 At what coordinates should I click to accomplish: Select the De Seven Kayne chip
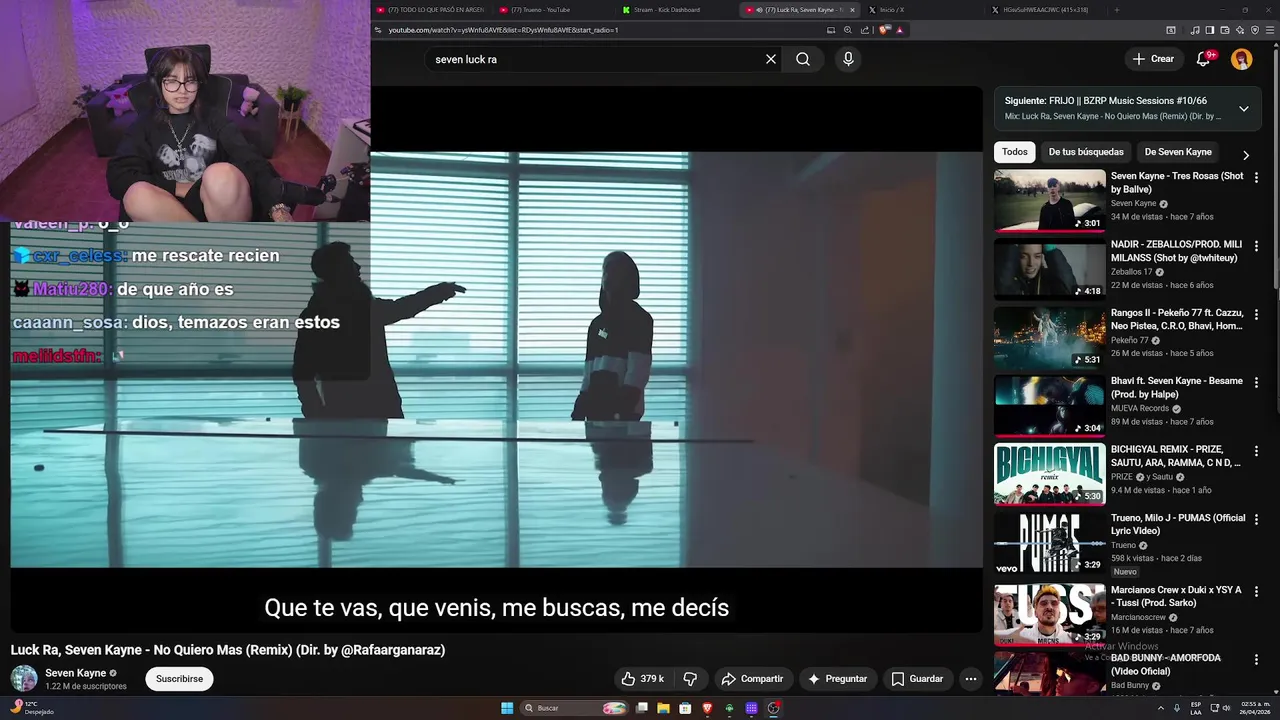pos(1178,152)
